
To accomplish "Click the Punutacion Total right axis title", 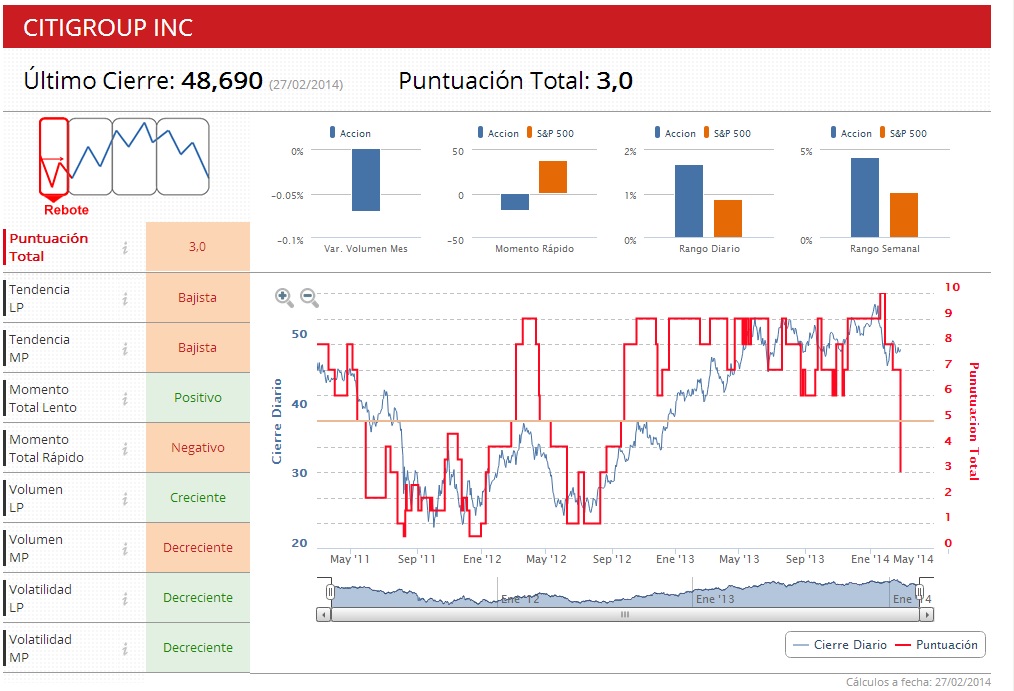I will [973, 421].
